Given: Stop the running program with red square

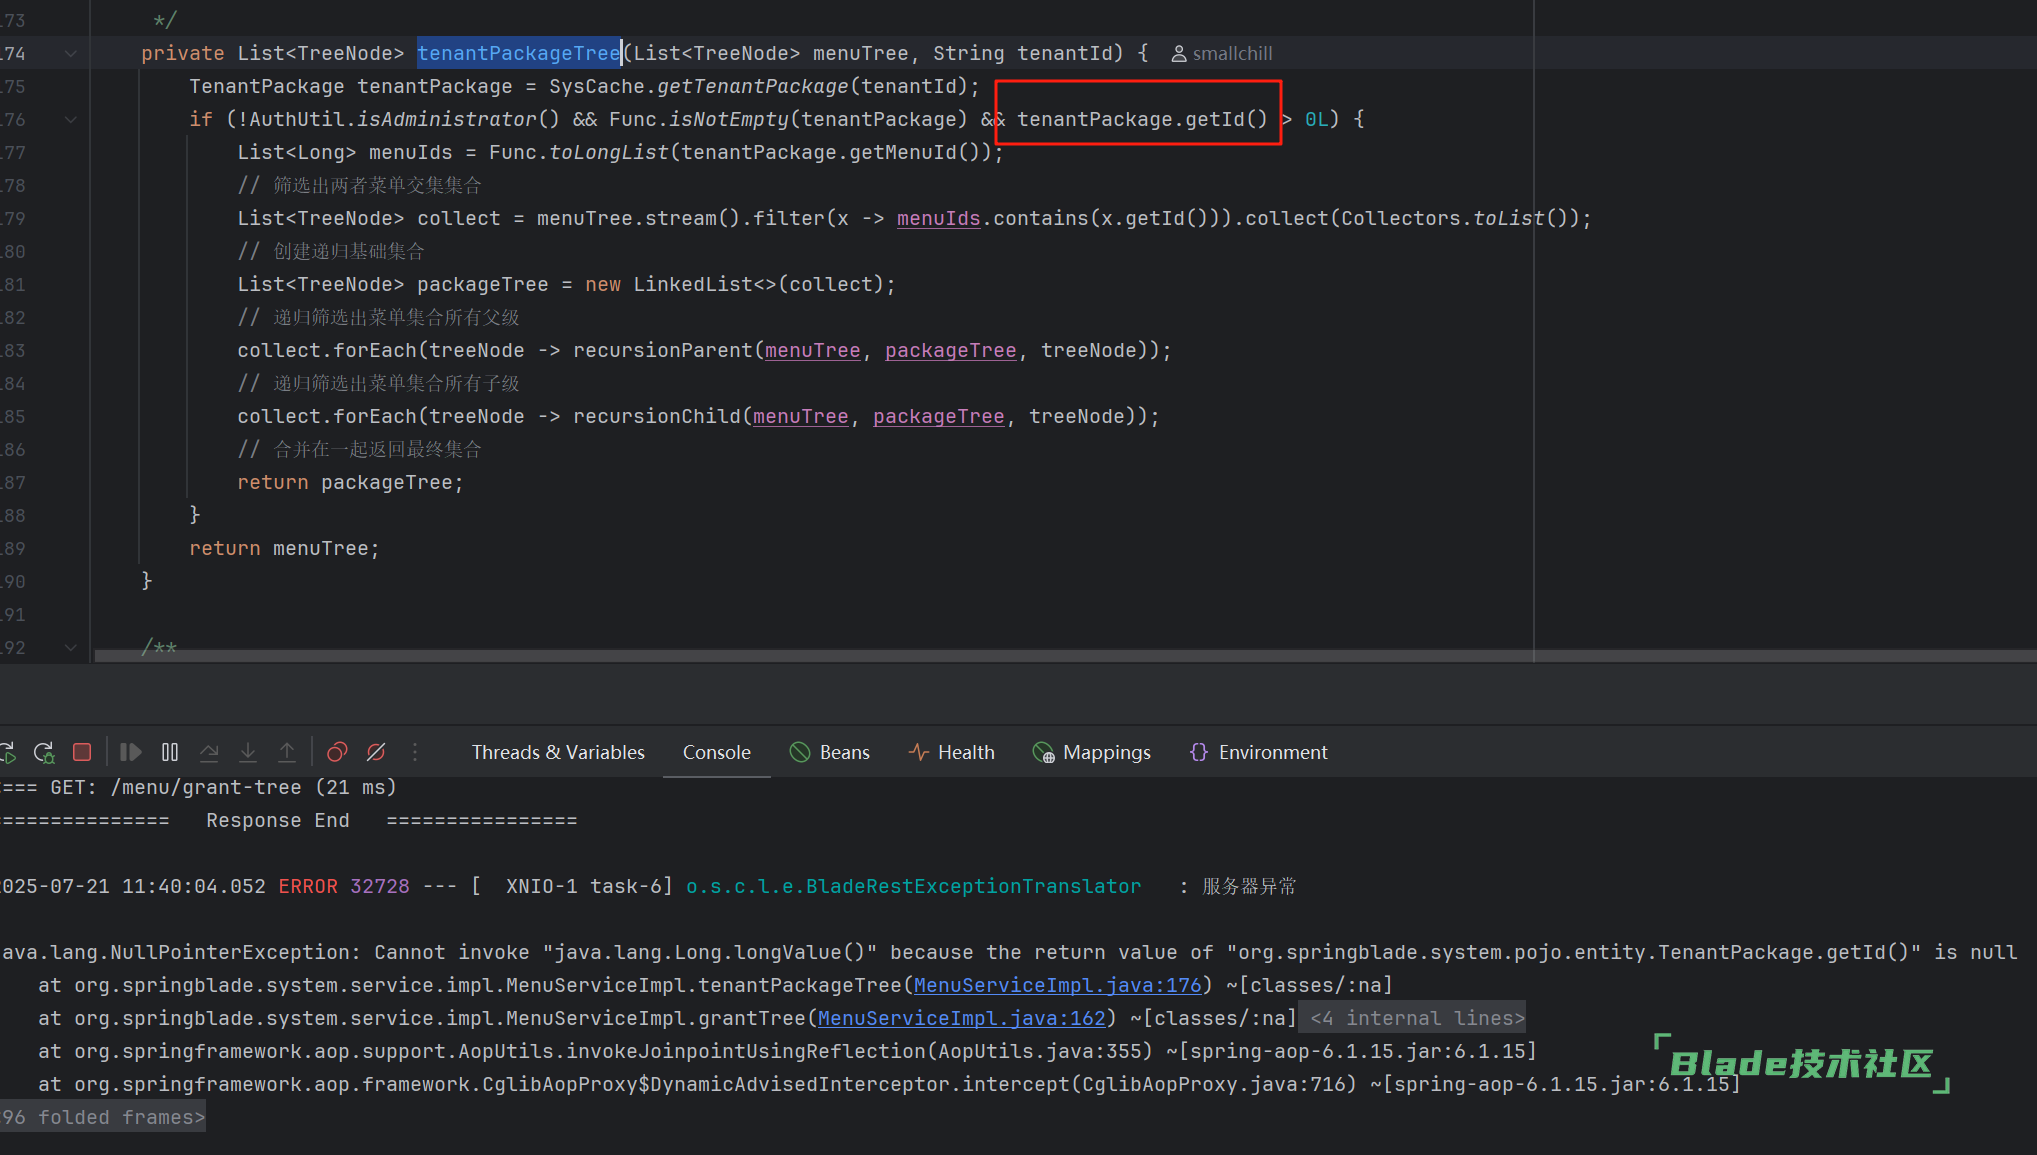Looking at the screenshot, I should [x=82, y=752].
